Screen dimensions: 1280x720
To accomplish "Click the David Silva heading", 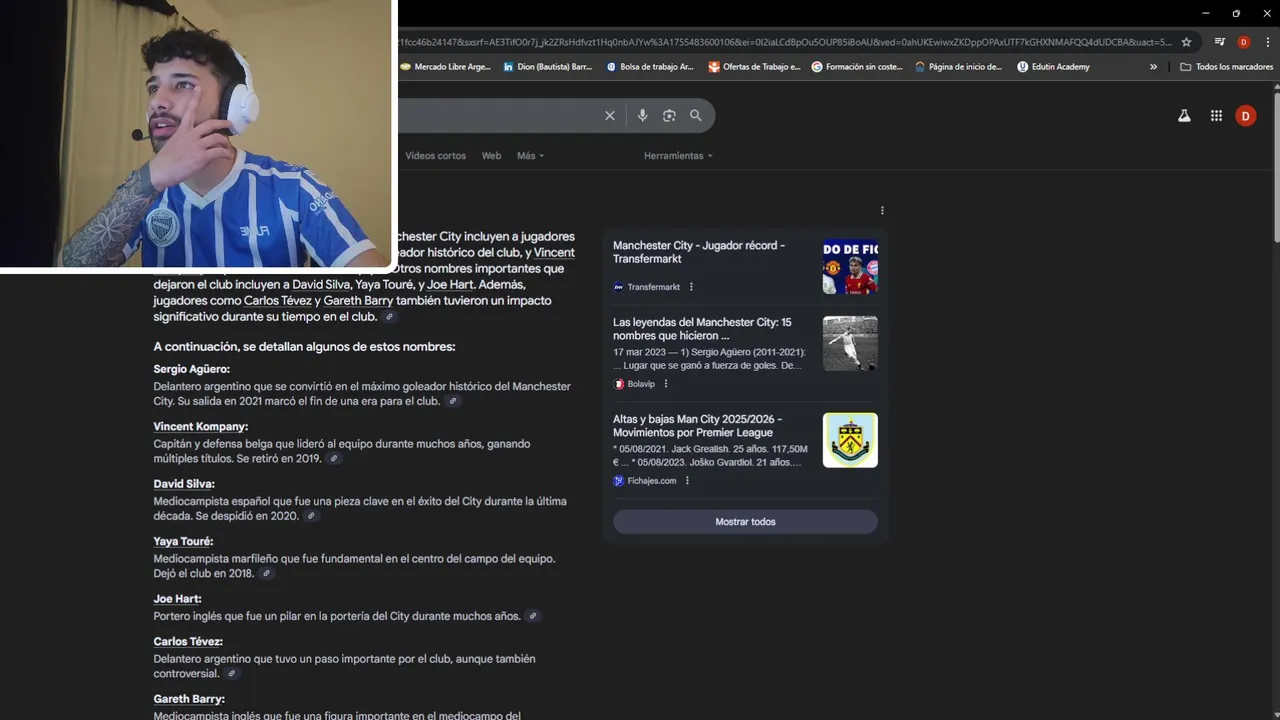I will tap(184, 484).
